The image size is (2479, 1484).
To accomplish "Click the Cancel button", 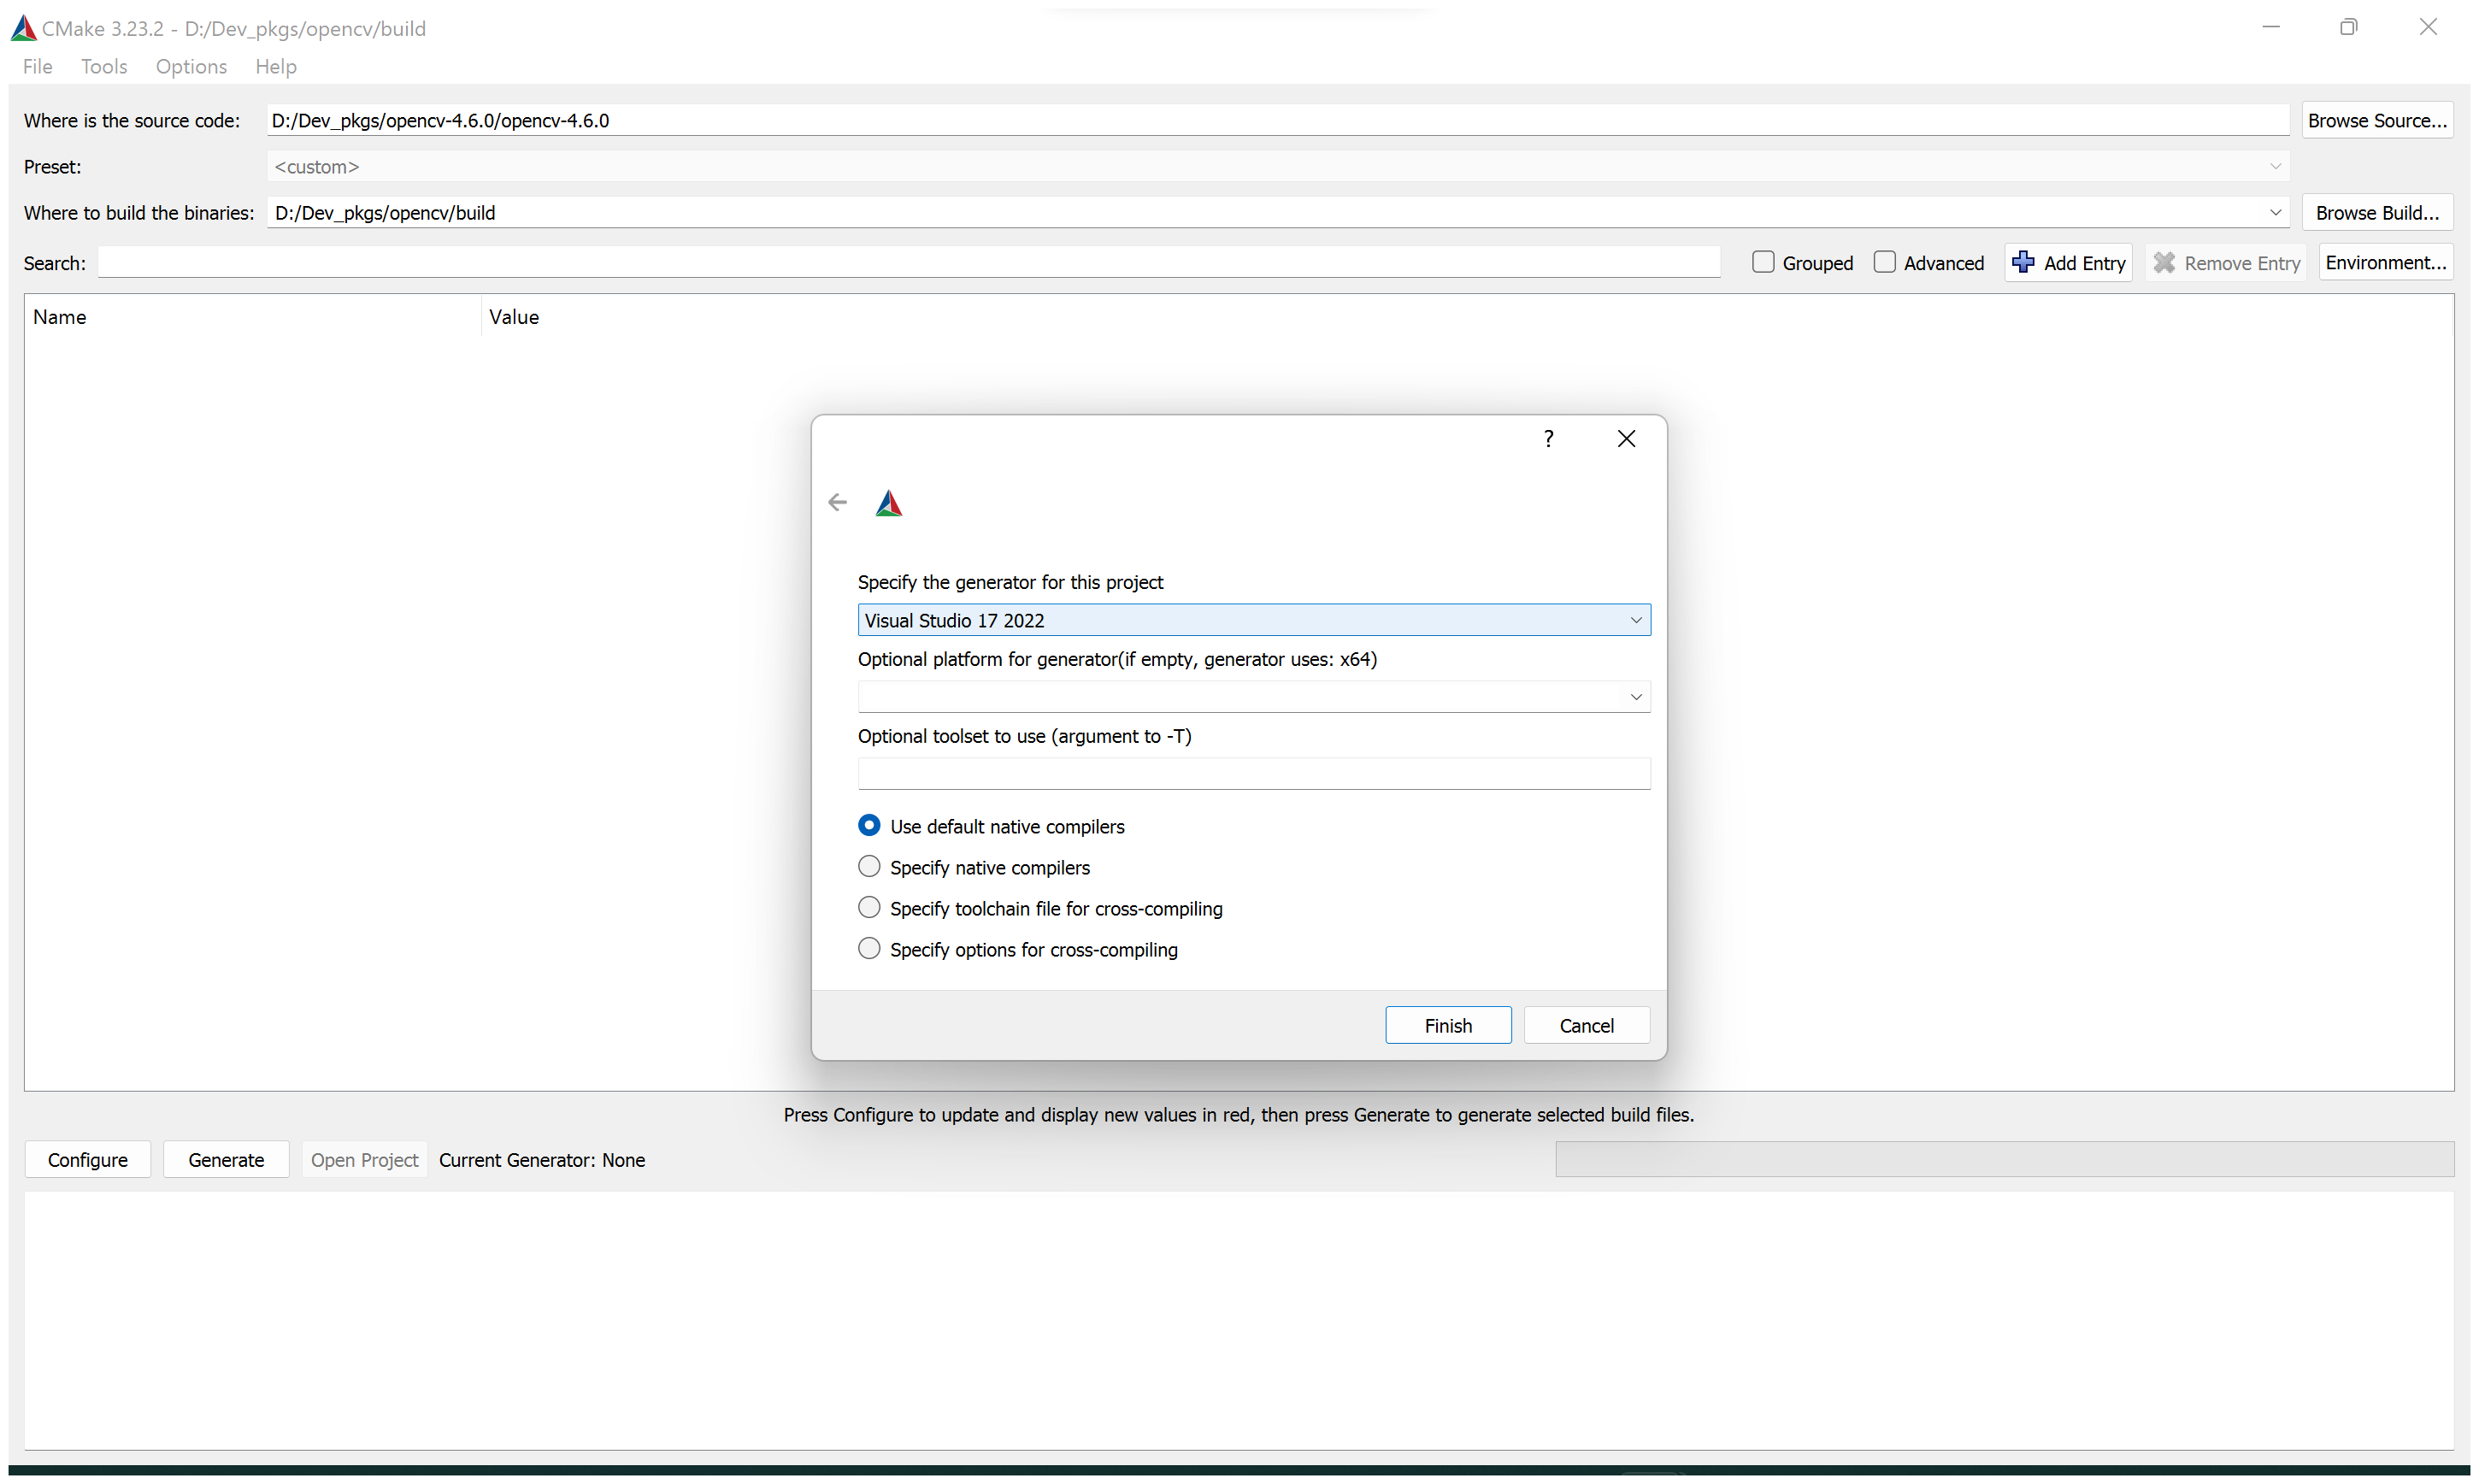I will pos(1586,1027).
